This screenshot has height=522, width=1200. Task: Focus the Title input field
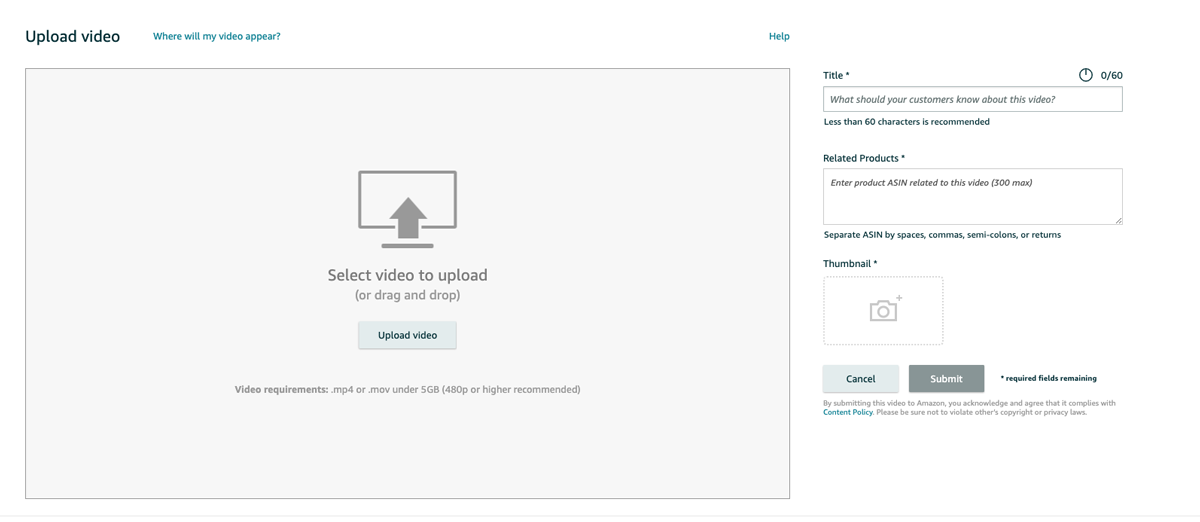972,99
